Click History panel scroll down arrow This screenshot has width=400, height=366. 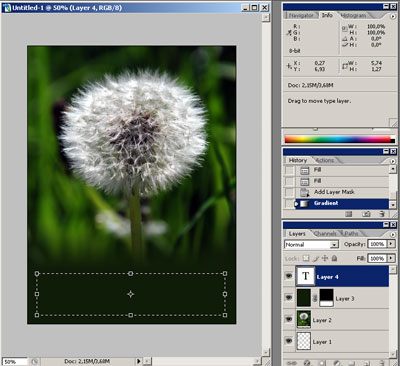(x=393, y=204)
